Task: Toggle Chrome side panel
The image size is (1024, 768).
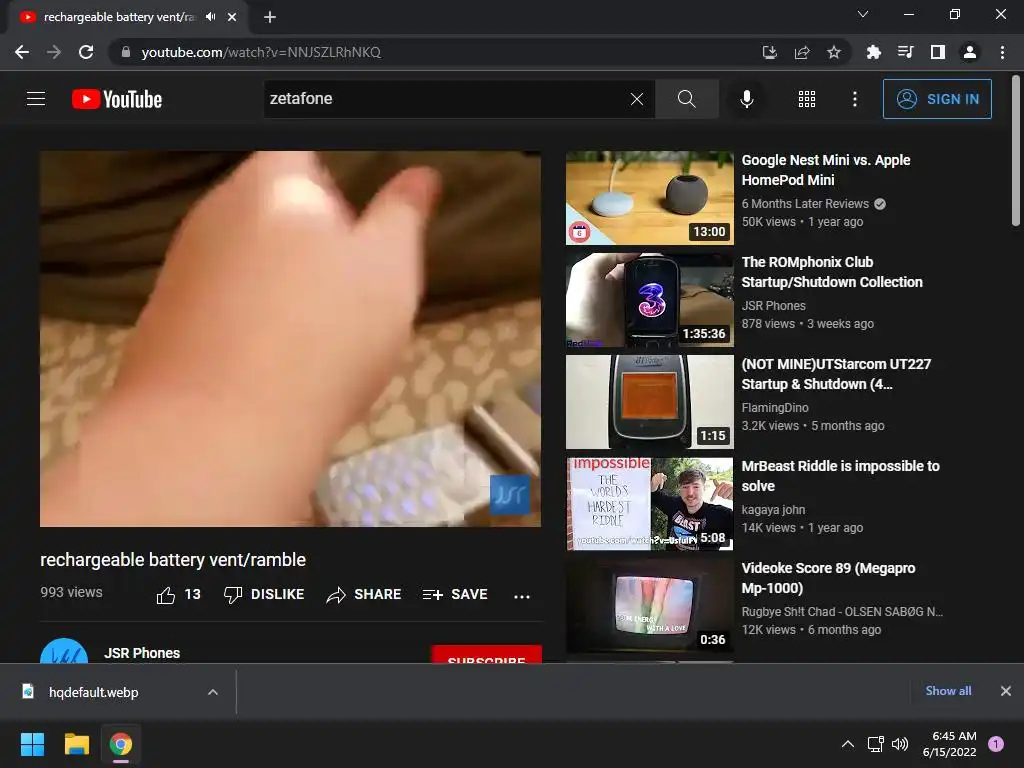Action: click(938, 52)
